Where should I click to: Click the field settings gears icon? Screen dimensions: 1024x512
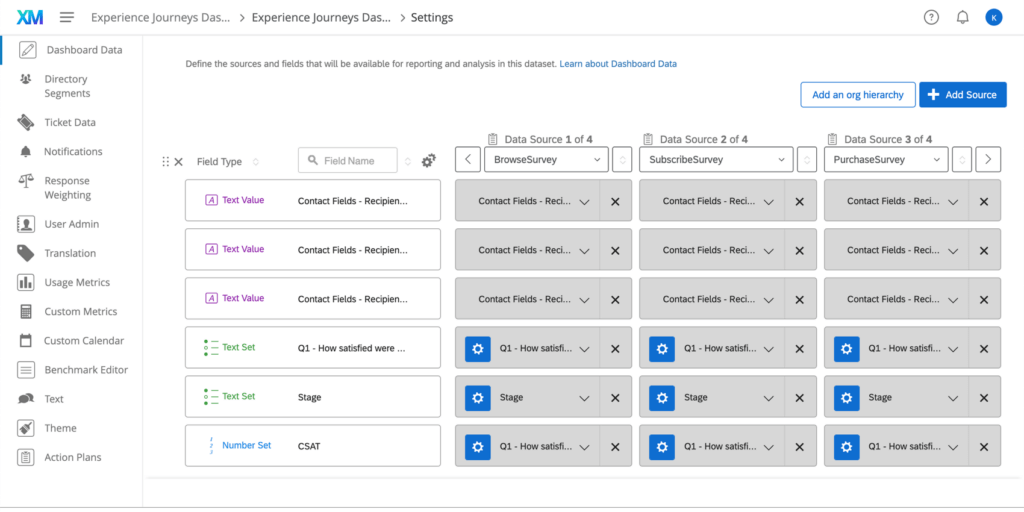pyautogui.click(x=429, y=160)
